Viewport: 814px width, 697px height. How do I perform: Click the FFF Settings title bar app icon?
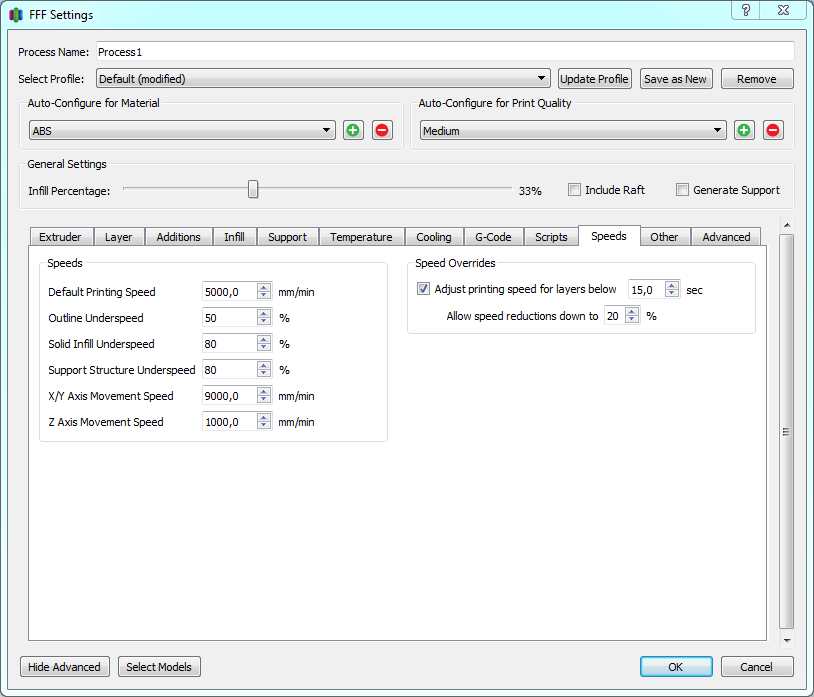pyautogui.click(x=16, y=15)
